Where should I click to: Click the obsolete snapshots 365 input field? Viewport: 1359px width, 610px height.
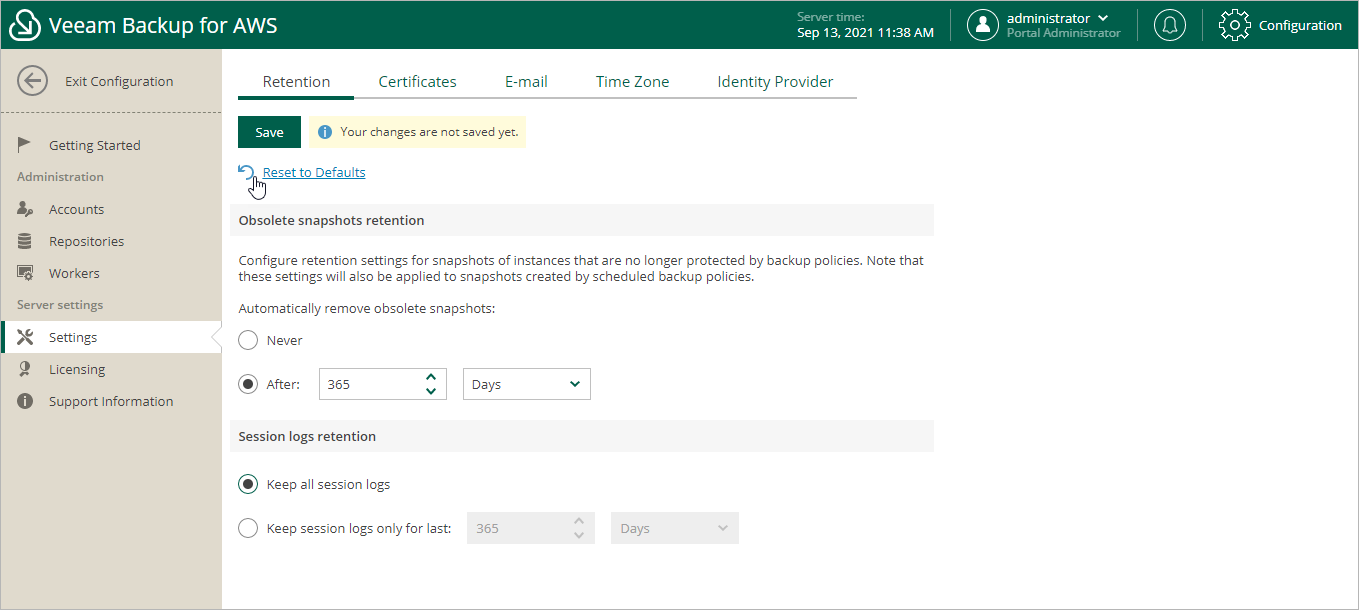[x=383, y=384]
